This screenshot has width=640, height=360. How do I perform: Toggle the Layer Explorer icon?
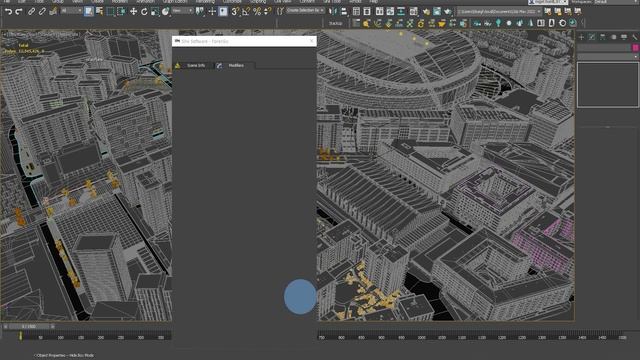[367, 11]
